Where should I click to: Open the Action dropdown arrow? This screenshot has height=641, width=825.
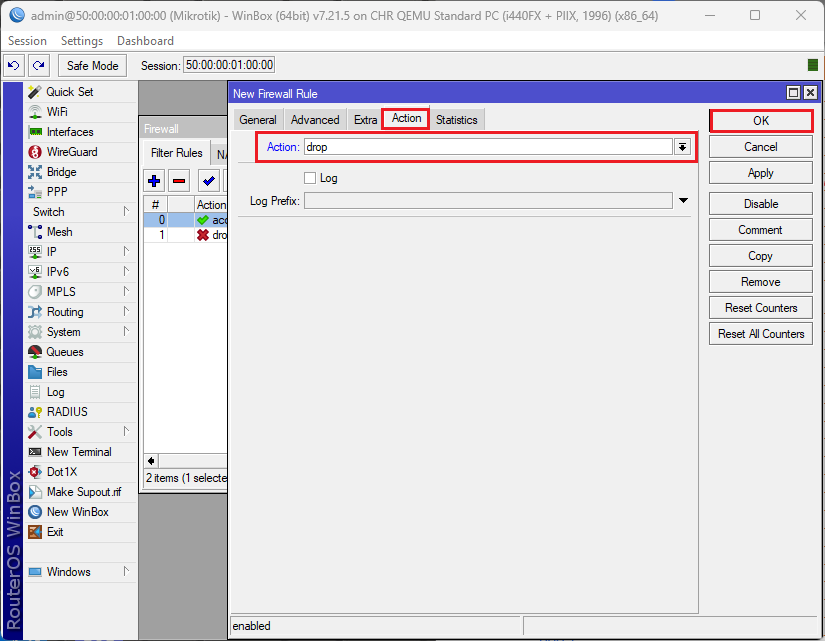click(x=682, y=147)
